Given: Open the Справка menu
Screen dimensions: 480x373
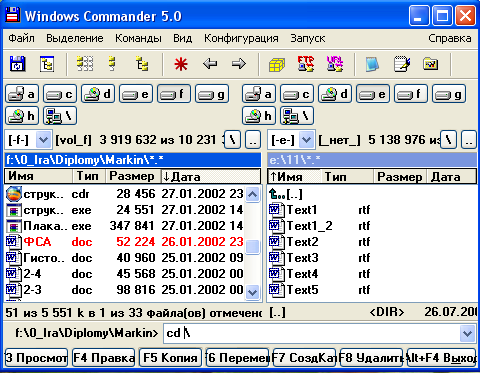Looking at the screenshot, I should [x=450, y=38].
